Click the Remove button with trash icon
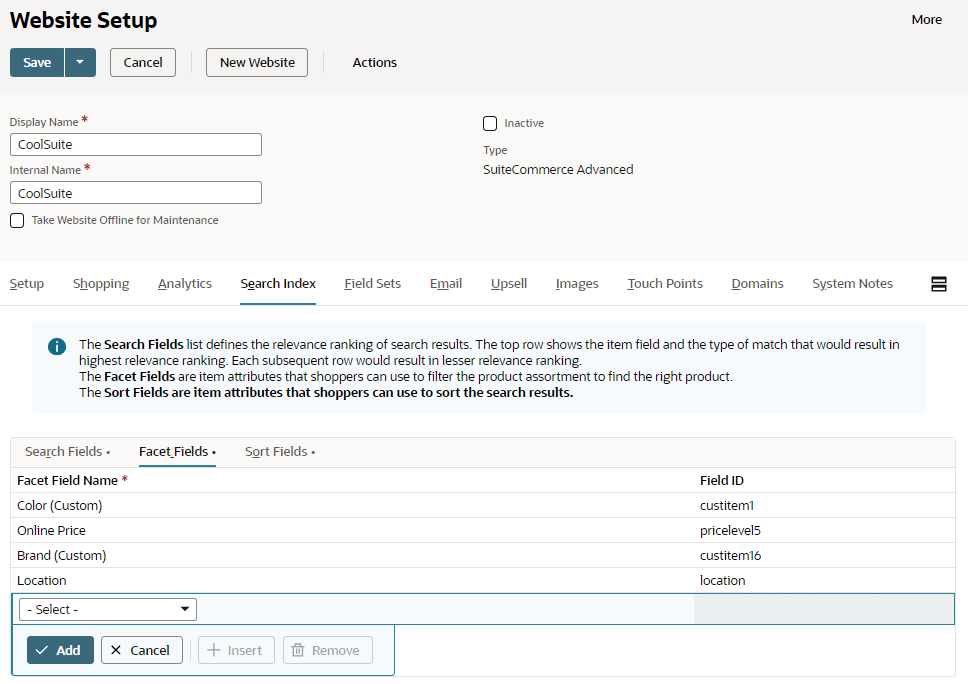 pos(328,650)
